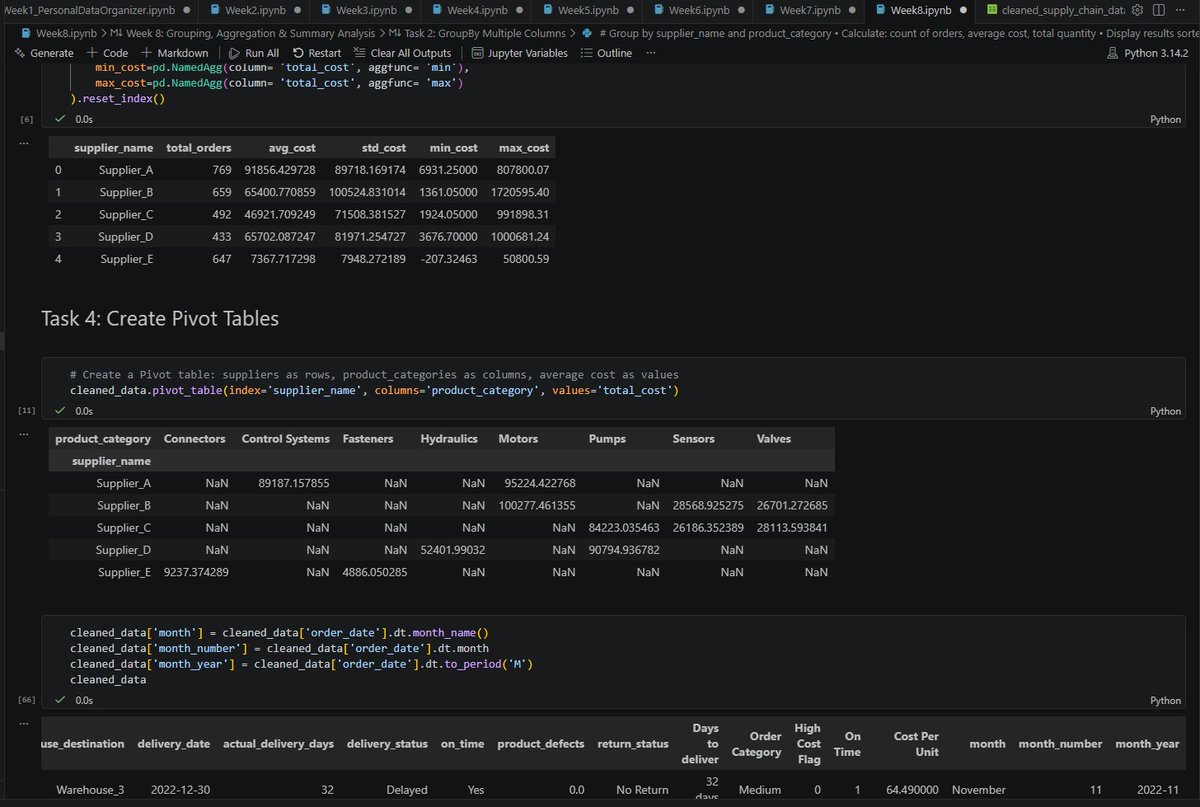The height and width of the screenshot is (807, 1200).
Task: Open breadcrumb 'Week 8: Grouping, Aggregation & Summary Analysis'
Action: 241,33
